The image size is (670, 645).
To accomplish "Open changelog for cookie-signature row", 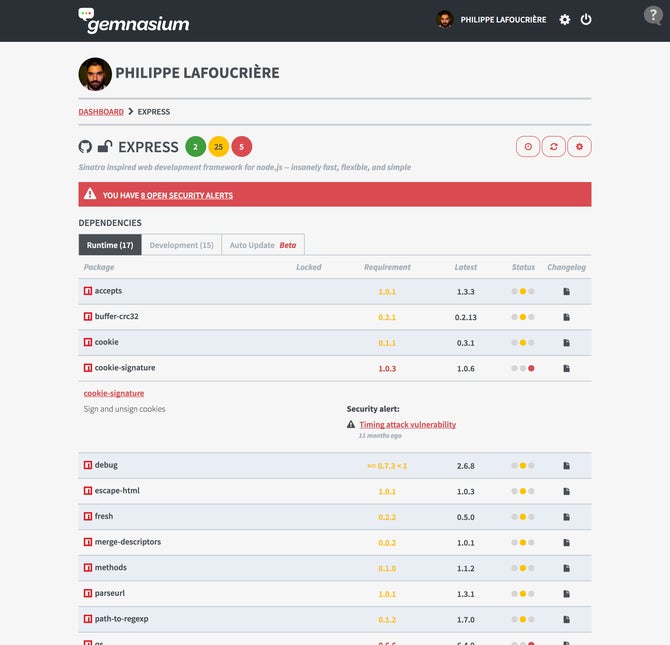I will click(x=566, y=368).
